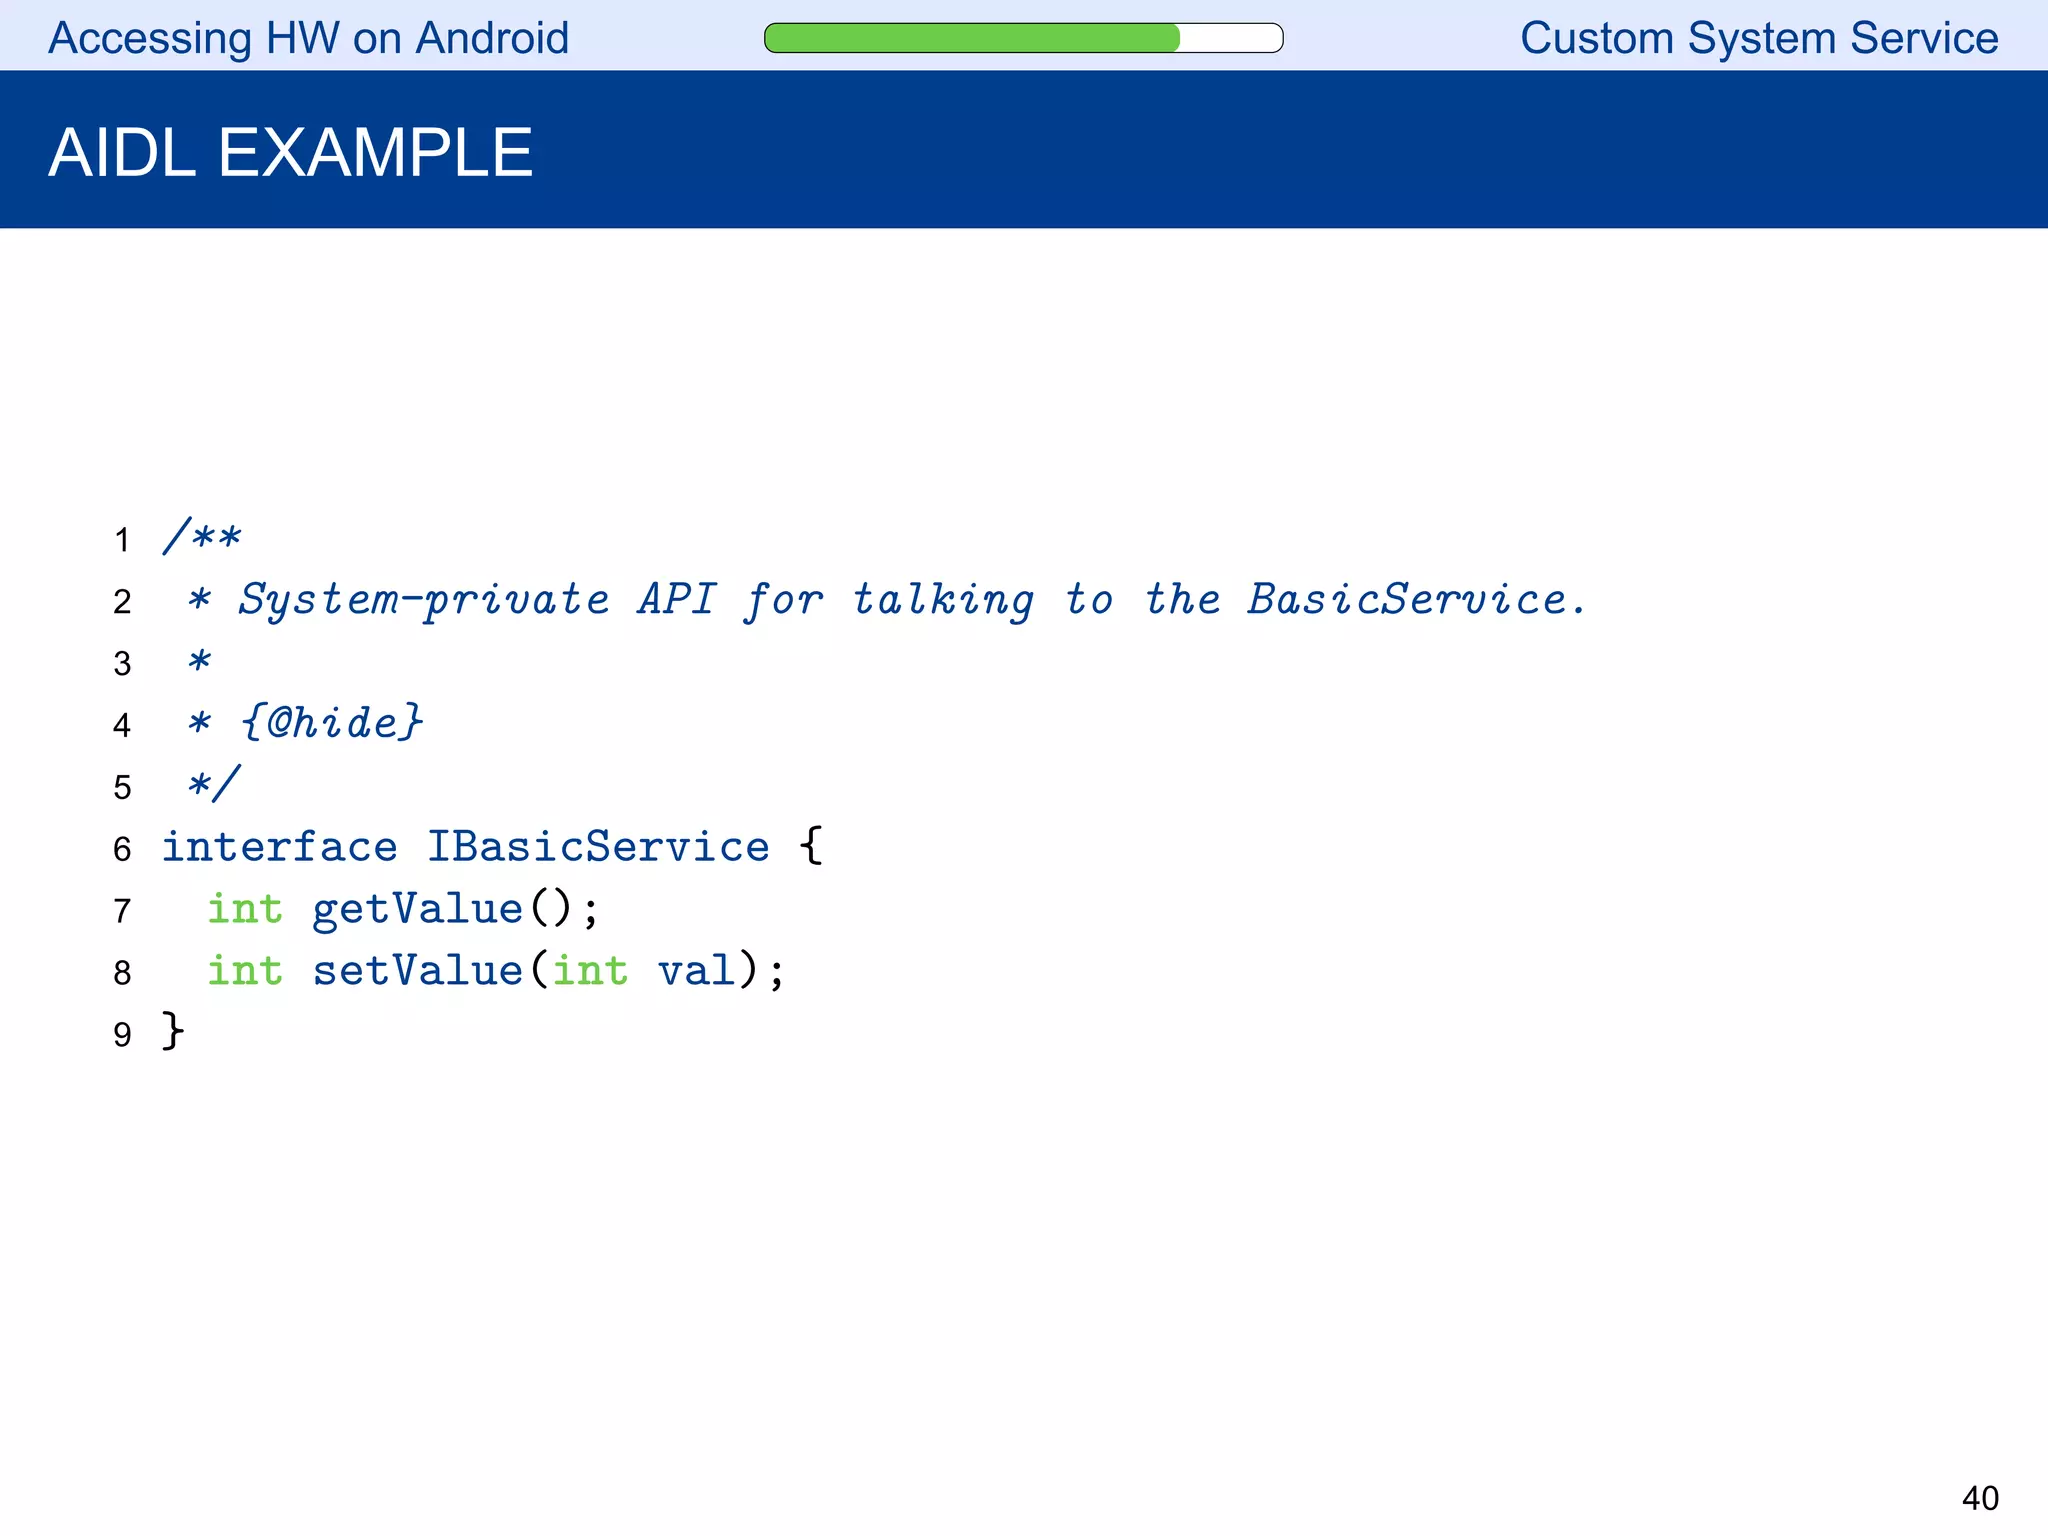Click 'Custom System Service' section label
The image size is (2048, 1536).
point(1759,38)
